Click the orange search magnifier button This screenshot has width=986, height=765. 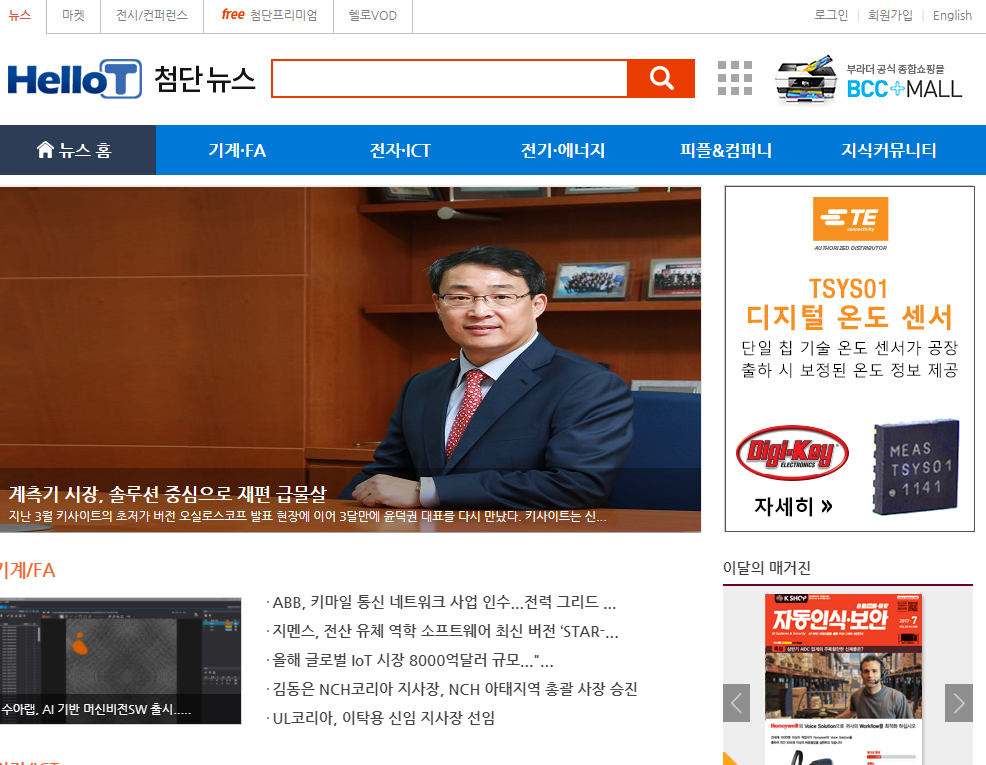(x=661, y=79)
